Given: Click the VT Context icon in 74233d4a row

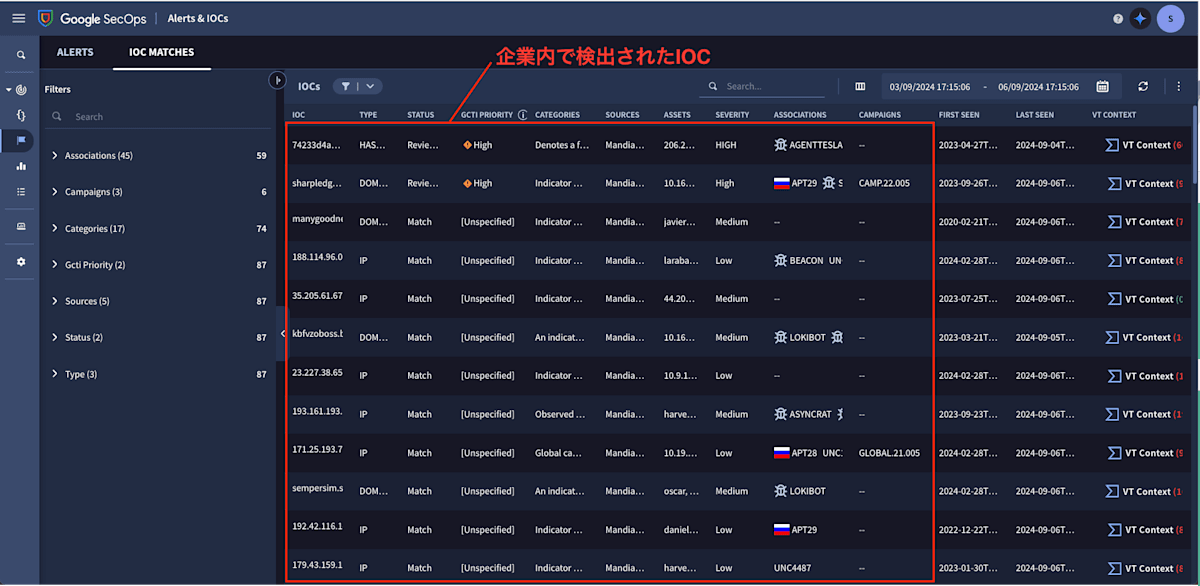Looking at the screenshot, I should tap(1112, 145).
